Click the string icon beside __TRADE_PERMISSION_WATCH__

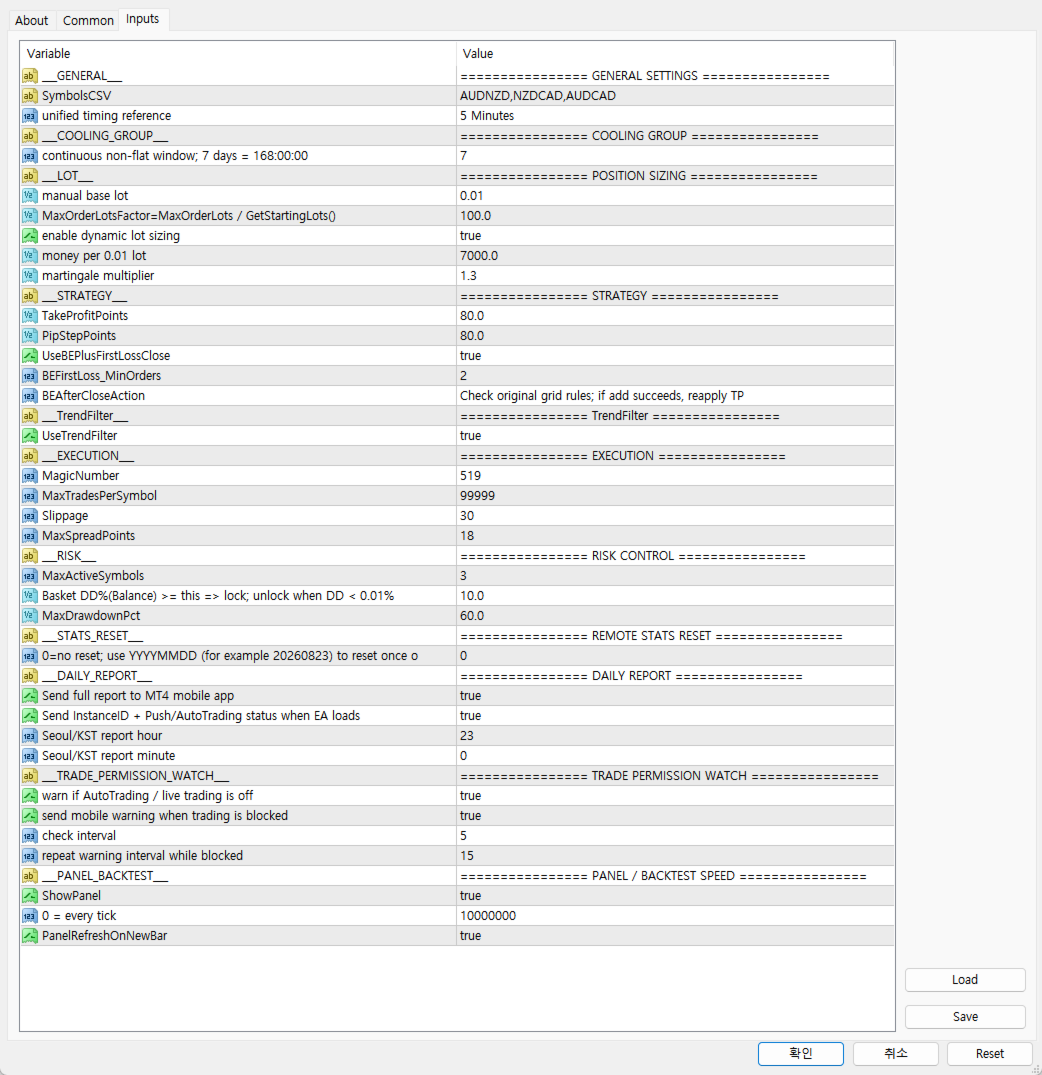tap(29, 776)
